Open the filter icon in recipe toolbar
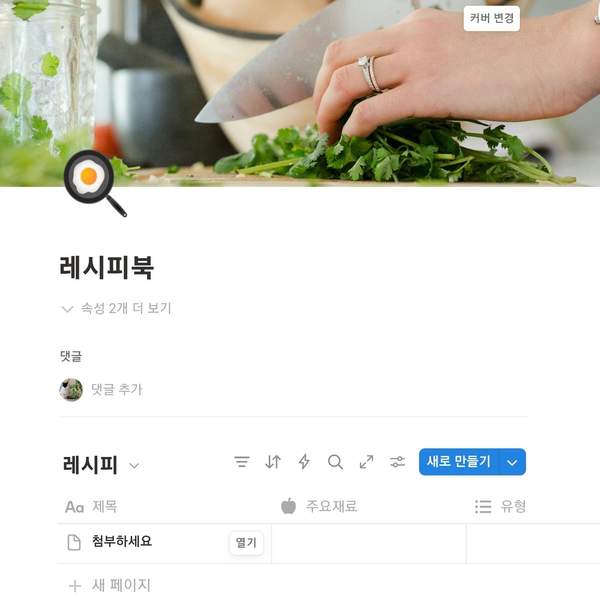 tap(242, 462)
